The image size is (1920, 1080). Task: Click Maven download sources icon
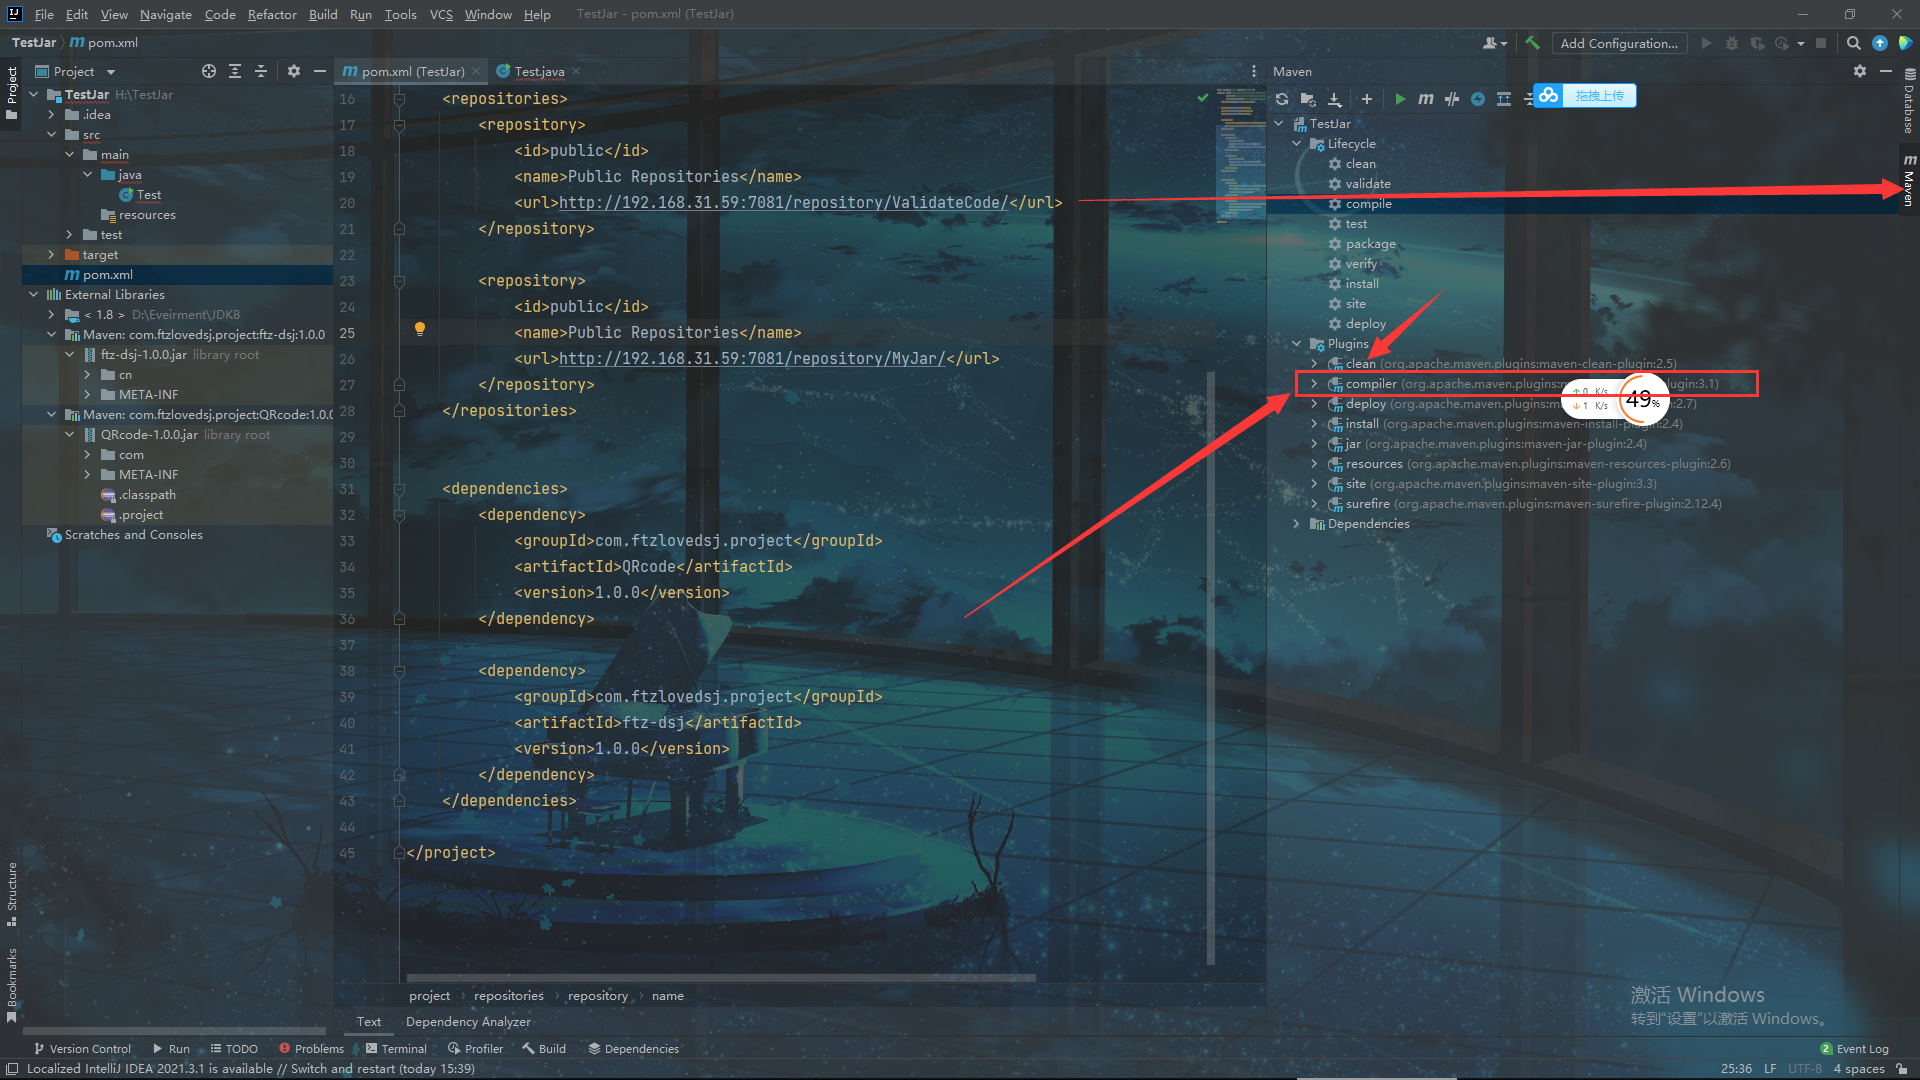(x=1334, y=99)
